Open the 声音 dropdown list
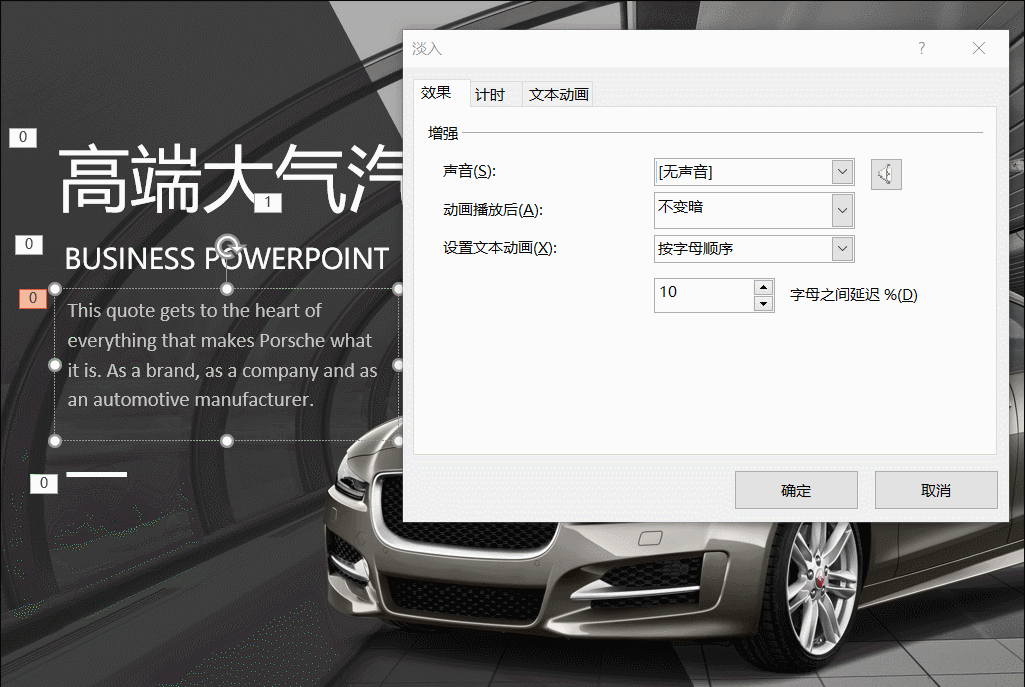Screen dimensions: 1025x687 [842, 172]
